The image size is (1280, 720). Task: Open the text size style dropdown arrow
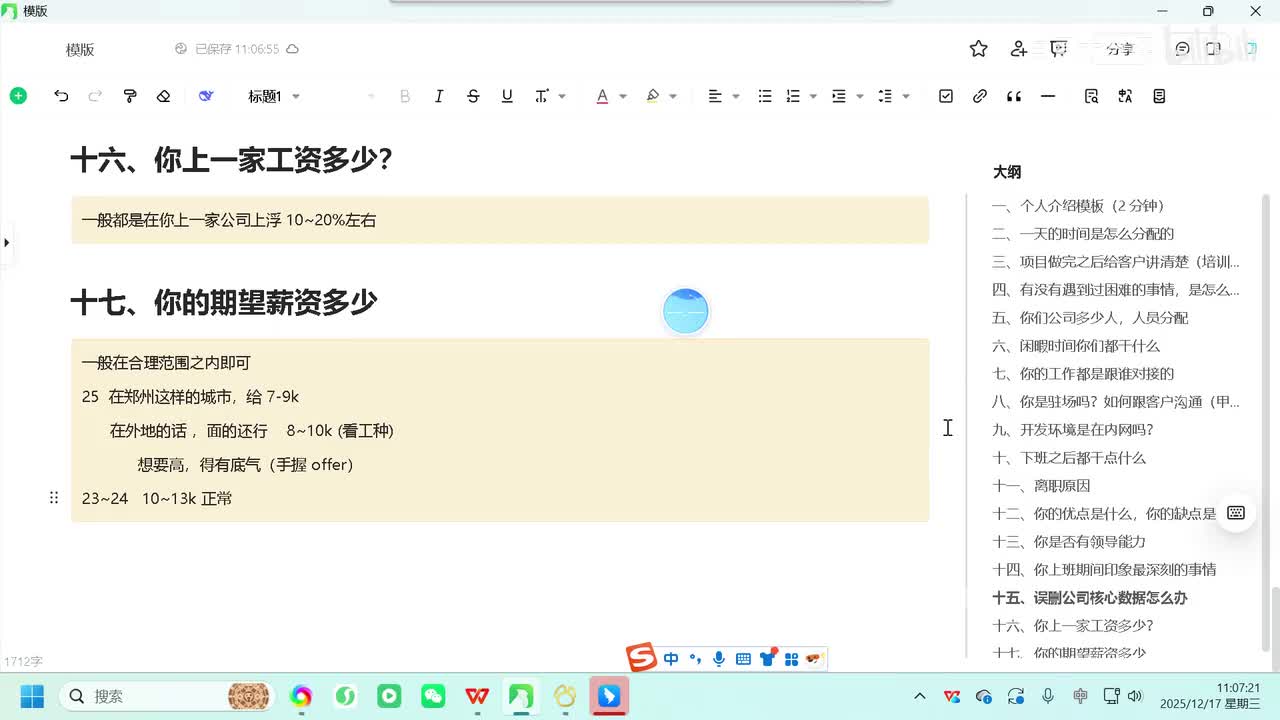coord(562,96)
